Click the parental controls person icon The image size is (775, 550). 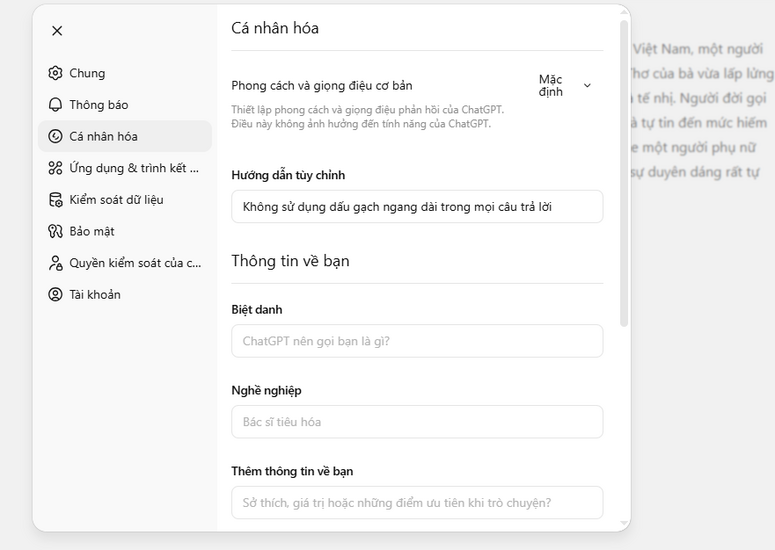coord(55,263)
